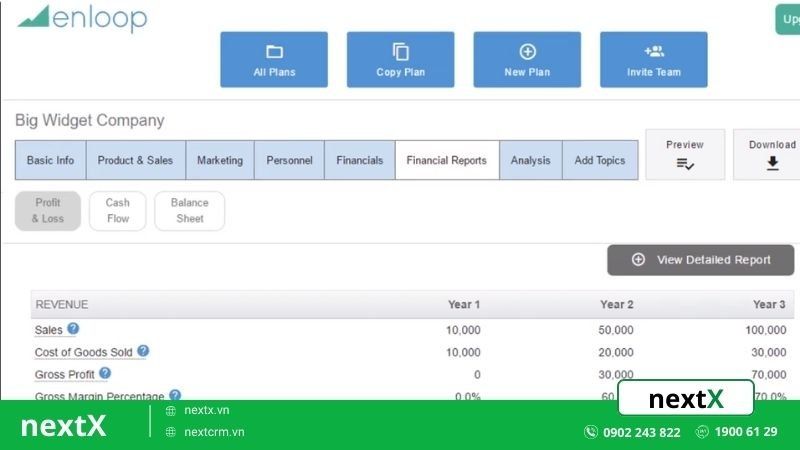This screenshot has width=800, height=450.
Task: Click the Copy Plan duplicate icon
Action: point(401,52)
